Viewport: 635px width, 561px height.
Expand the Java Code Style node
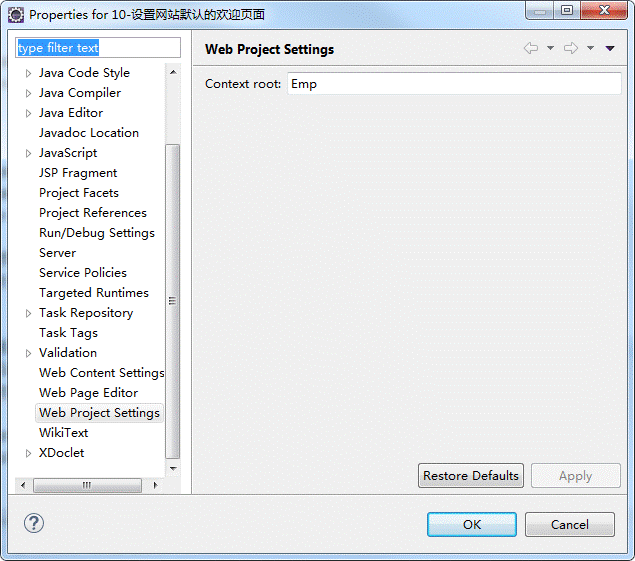pos(28,73)
